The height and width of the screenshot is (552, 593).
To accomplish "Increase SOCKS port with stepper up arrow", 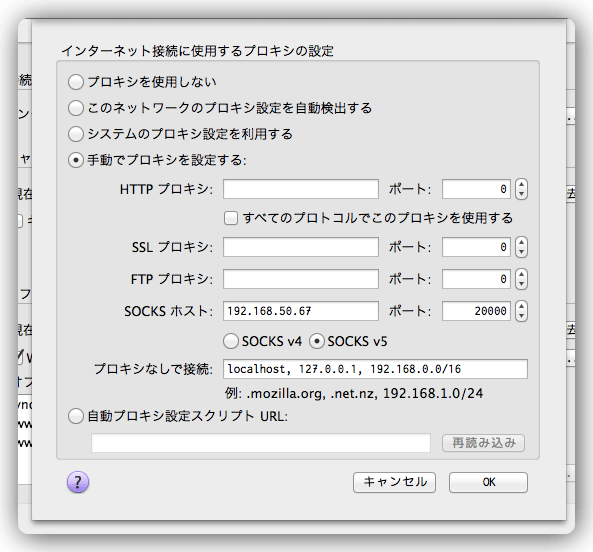I will coord(522,306).
